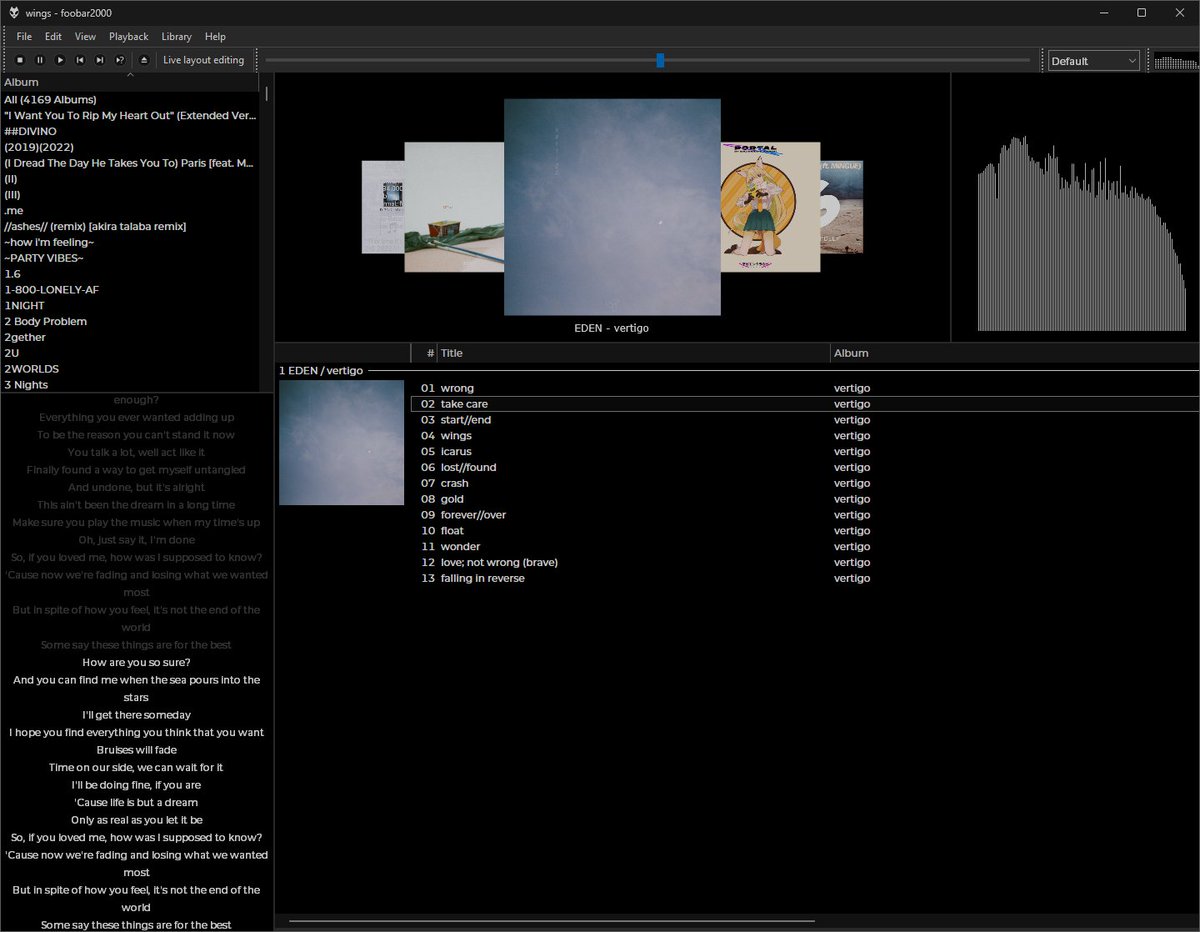Pause the current track

click(x=40, y=60)
